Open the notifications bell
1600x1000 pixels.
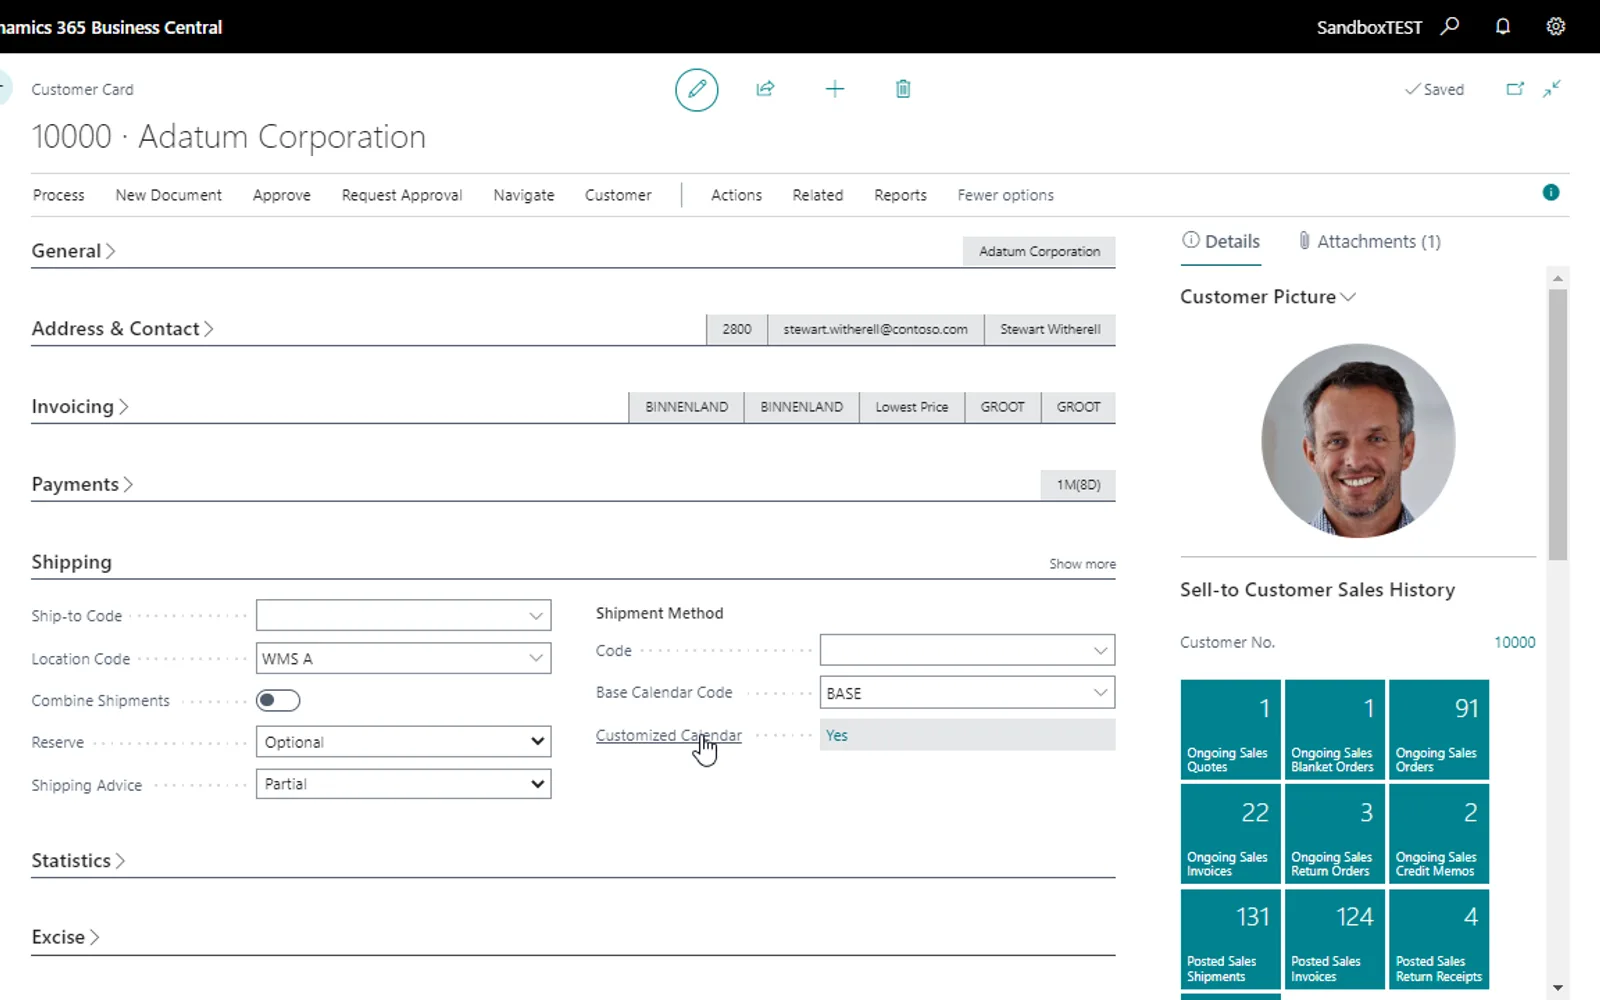coord(1503,27)
